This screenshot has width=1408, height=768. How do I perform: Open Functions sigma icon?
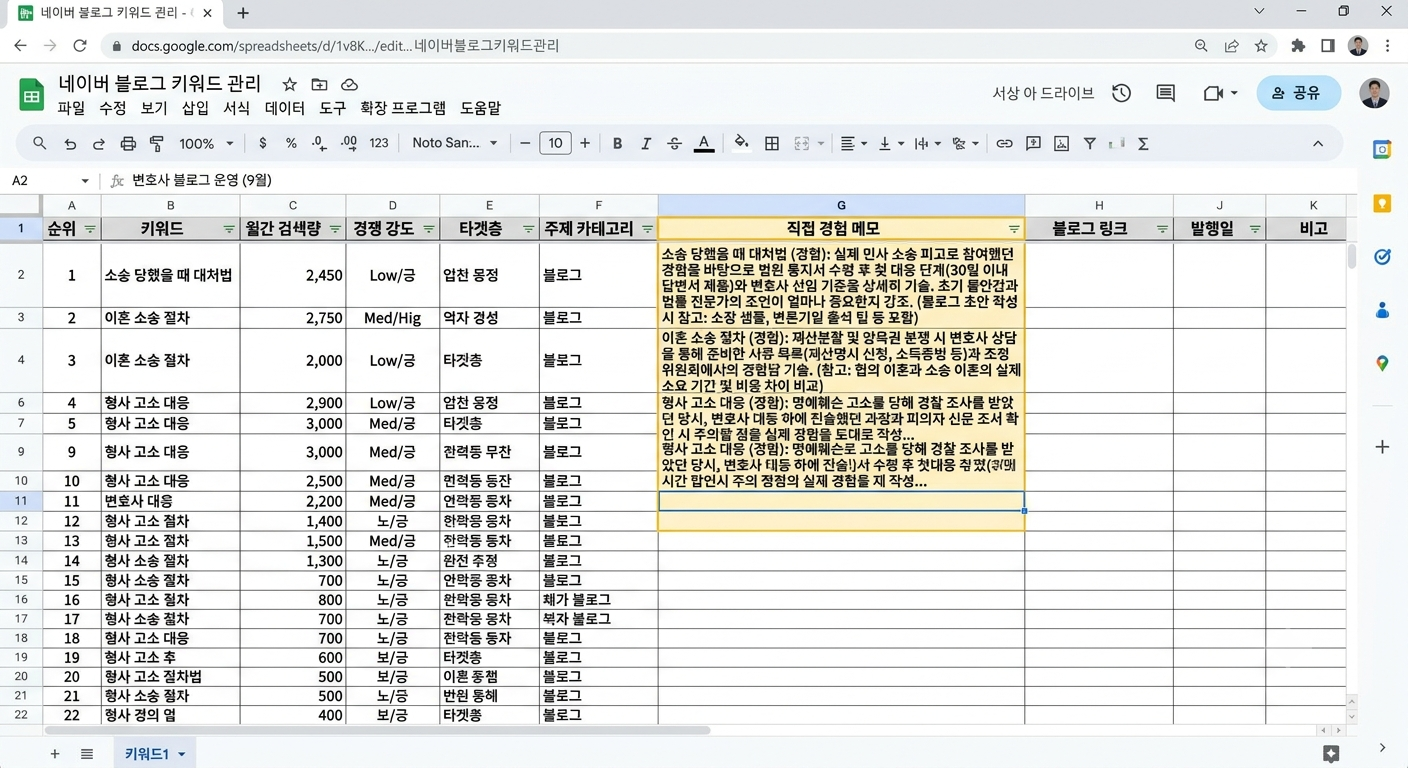1143,144
